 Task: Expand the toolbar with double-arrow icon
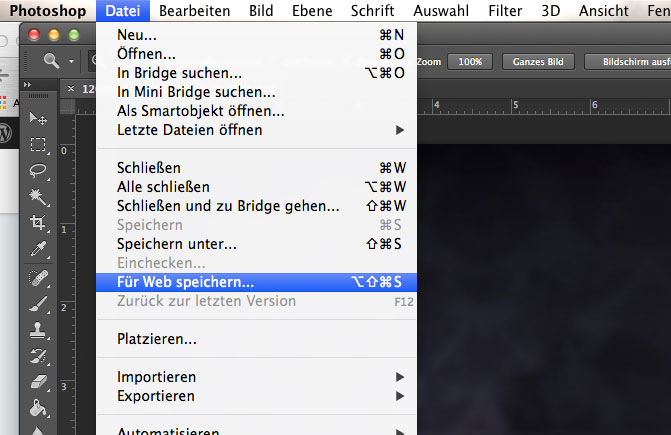(x=27, y=85)
